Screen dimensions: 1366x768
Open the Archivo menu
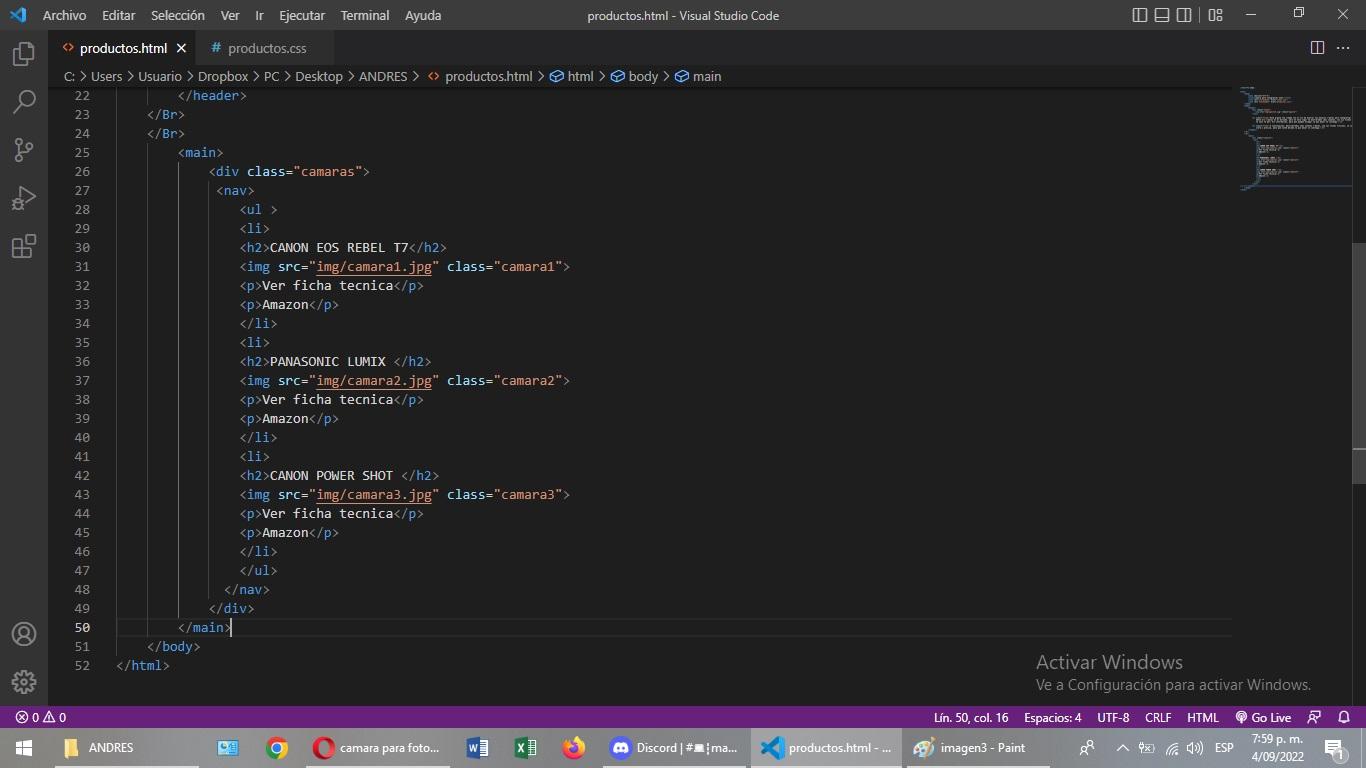(64, 15)
